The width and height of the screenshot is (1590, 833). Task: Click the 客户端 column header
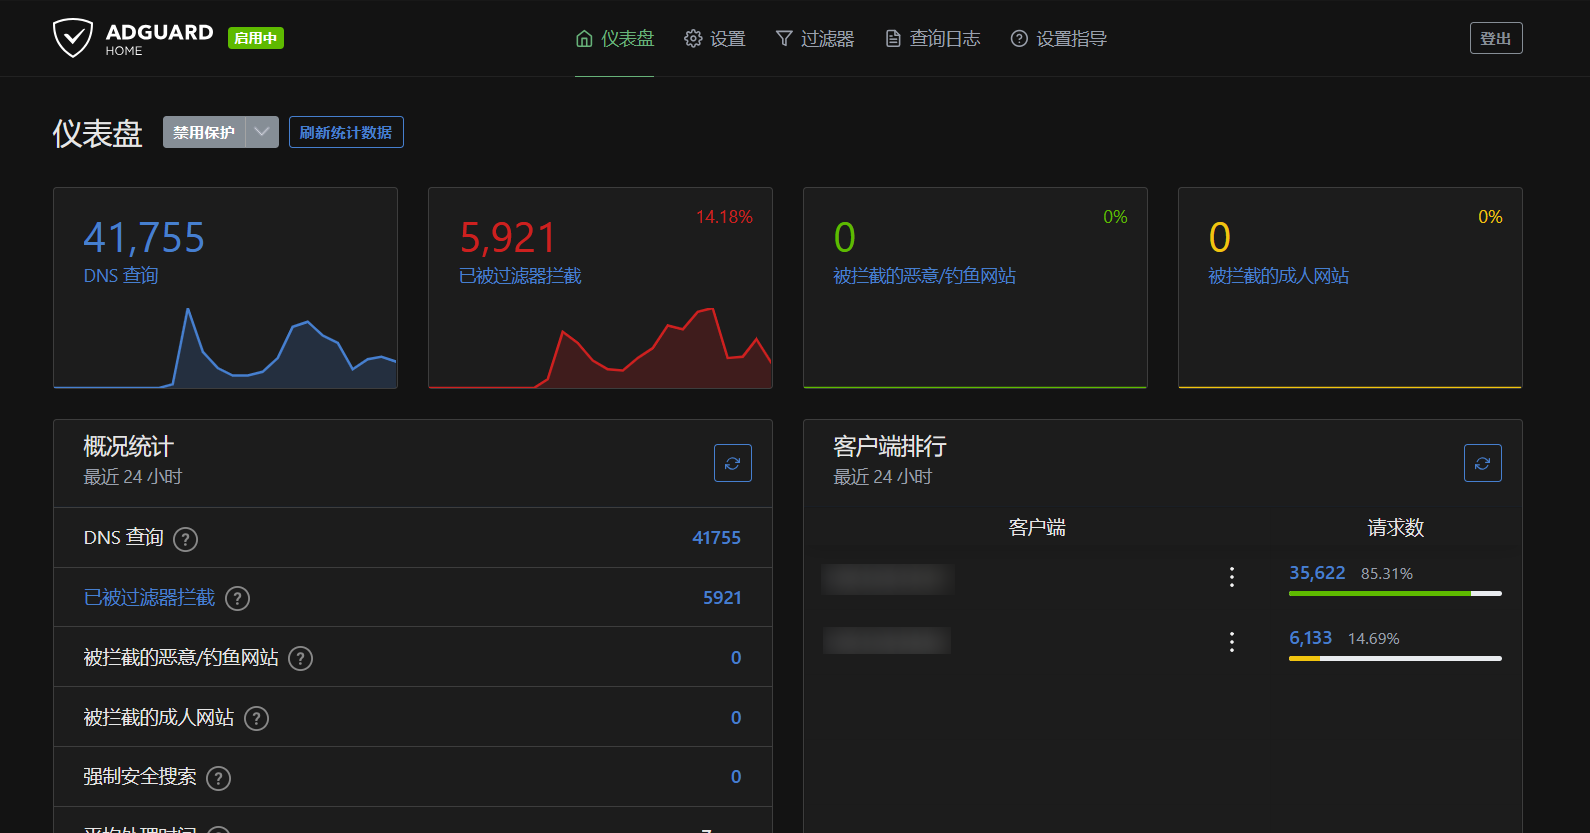click(x=1037, y=528)
